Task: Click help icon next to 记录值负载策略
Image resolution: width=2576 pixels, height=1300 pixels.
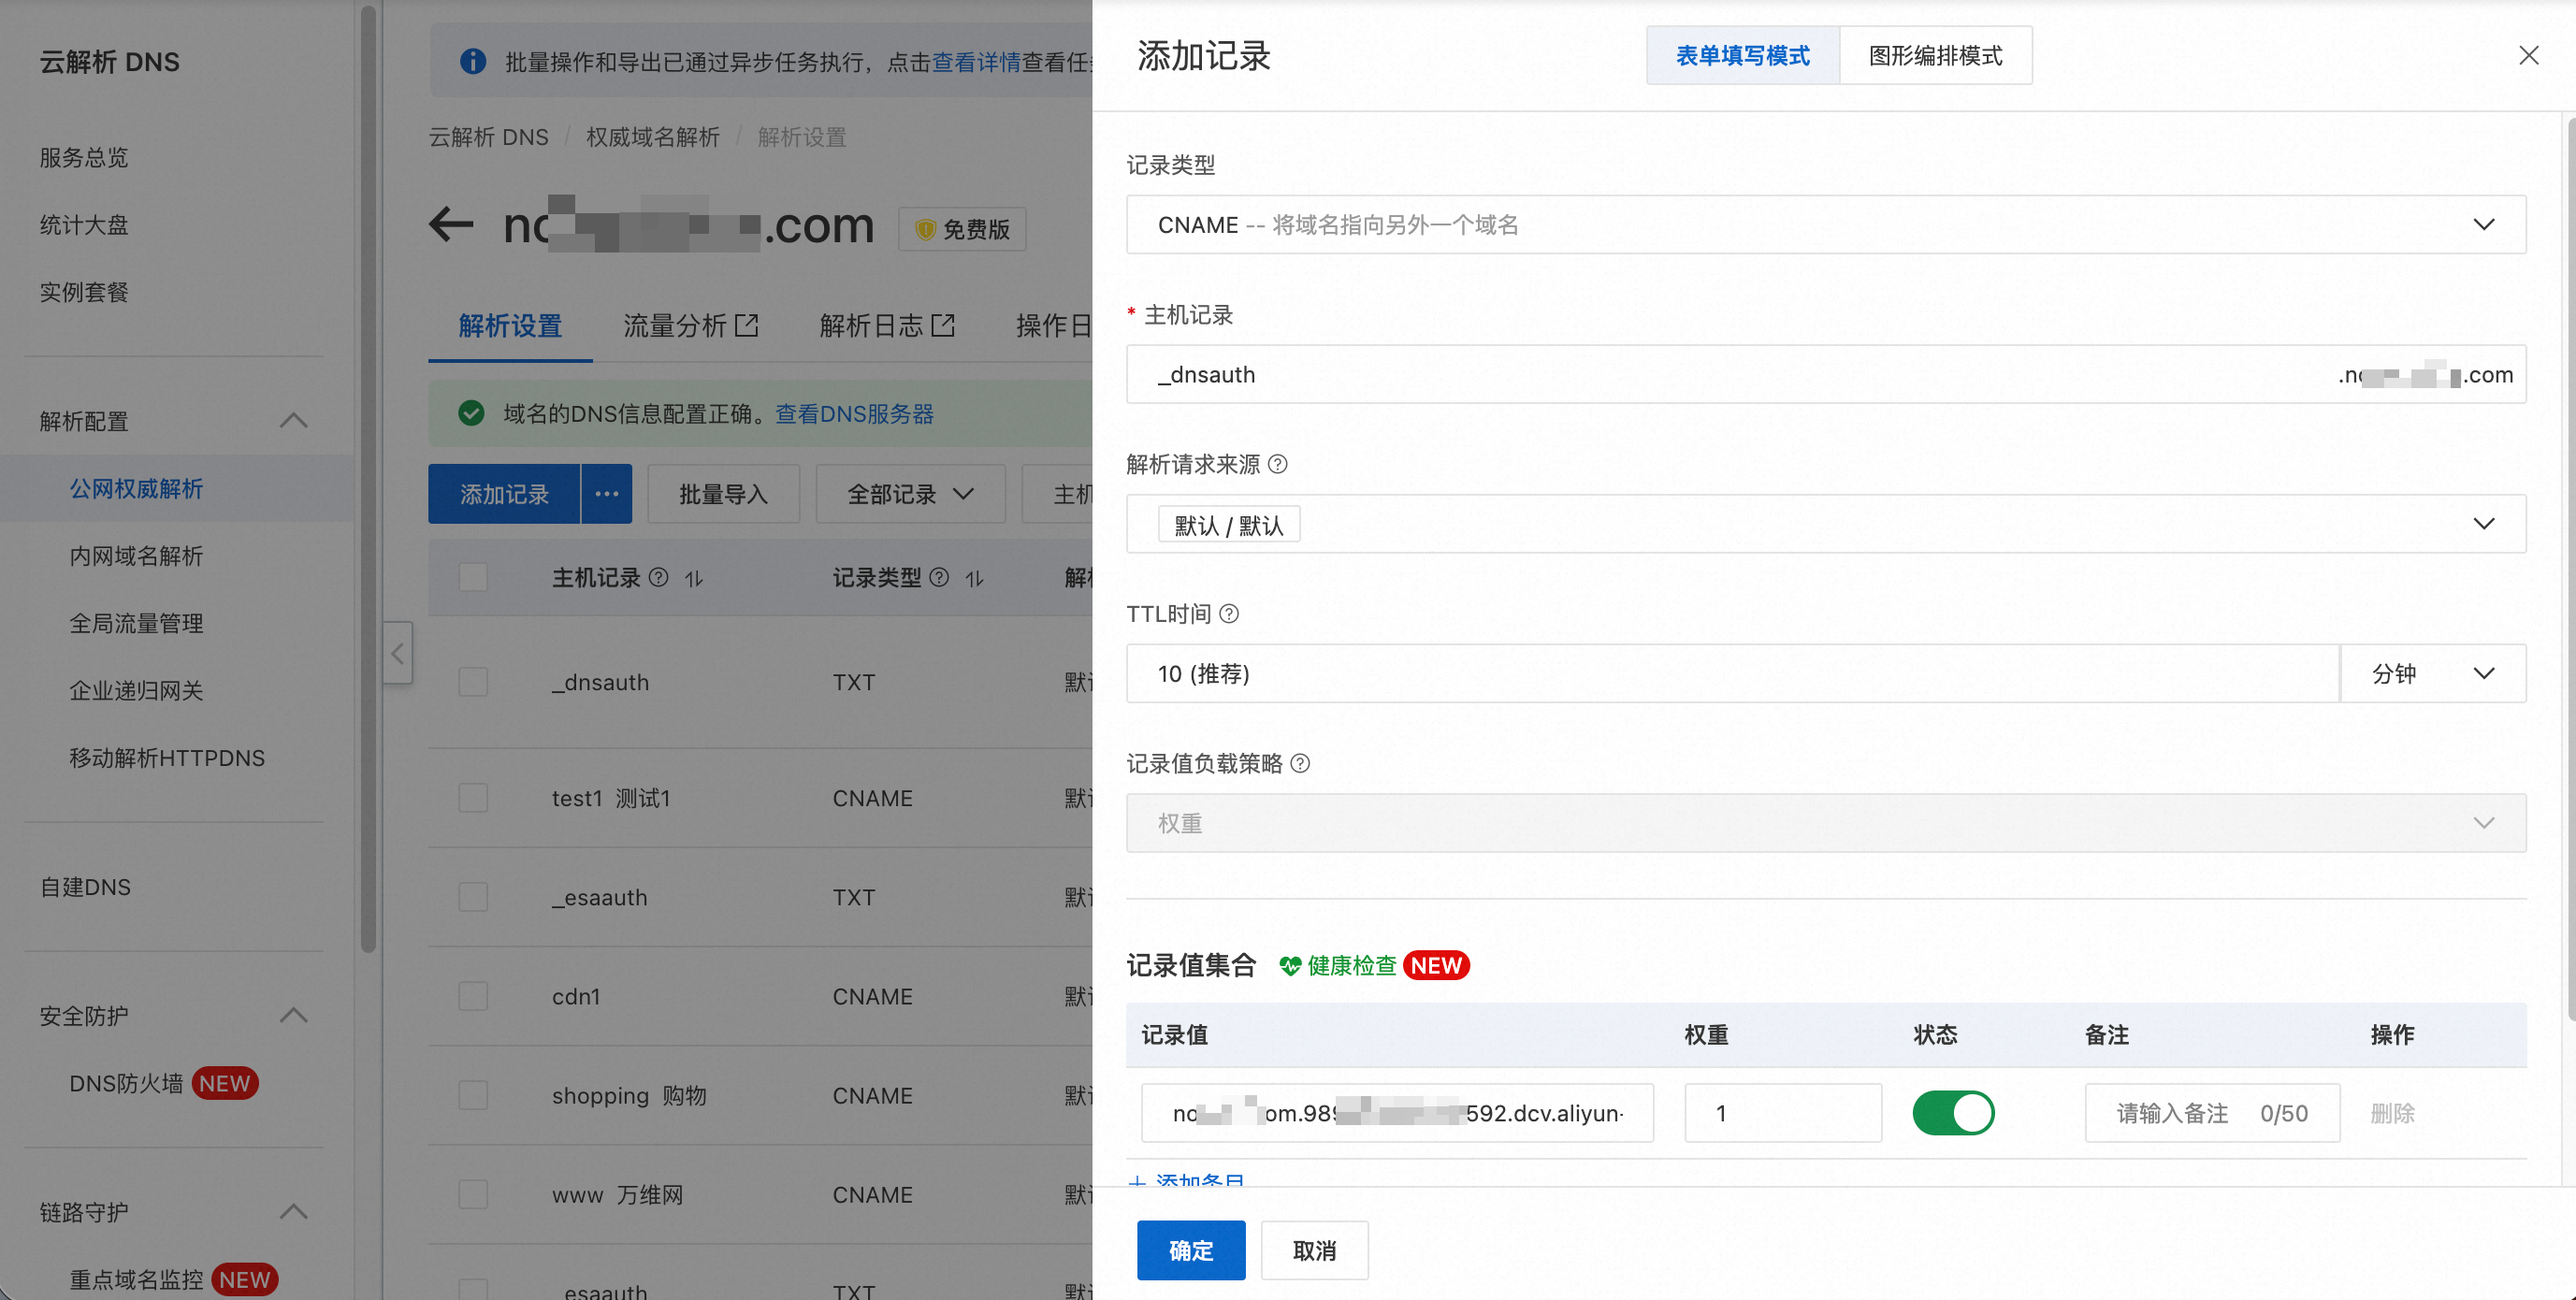Action: pyautogui.click(x=1300, y=764)
